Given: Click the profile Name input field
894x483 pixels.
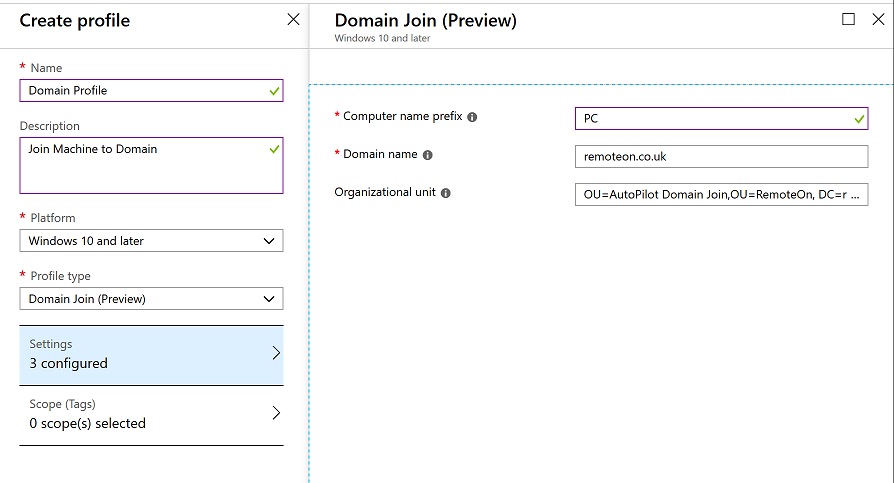Looking at the screenshot, I should [x=151, y=91].
